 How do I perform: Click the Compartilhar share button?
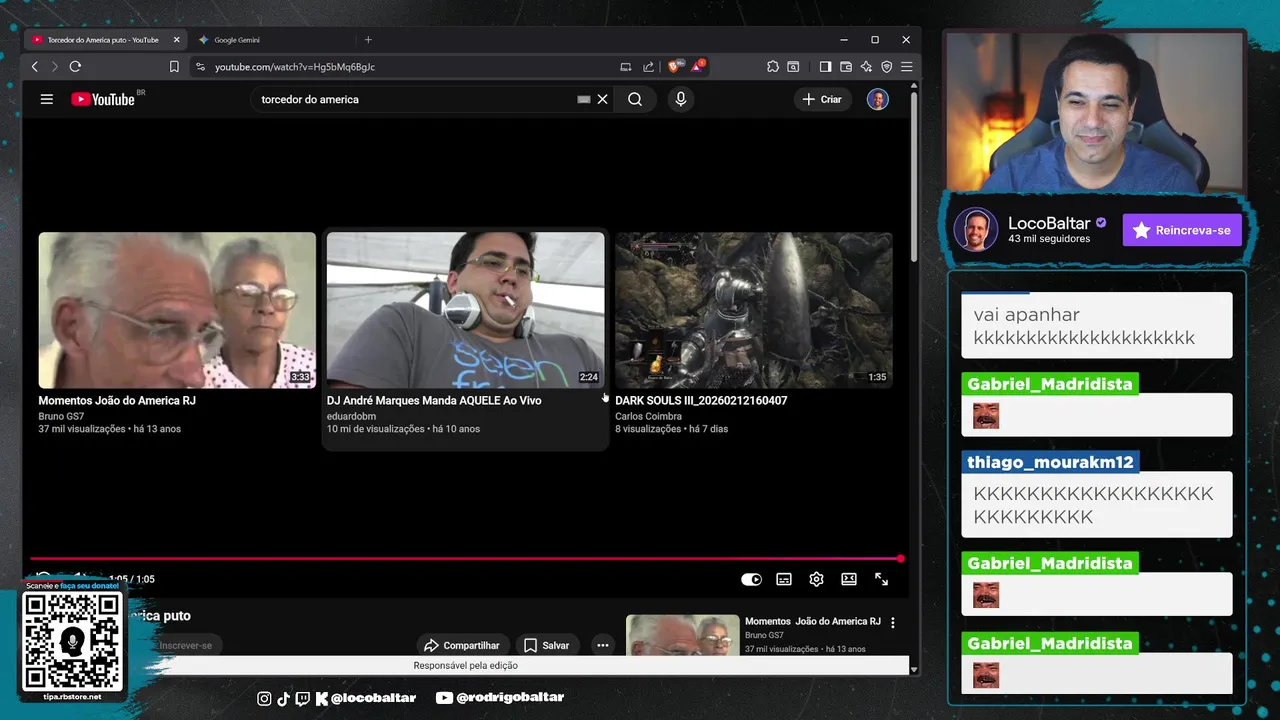462,645
